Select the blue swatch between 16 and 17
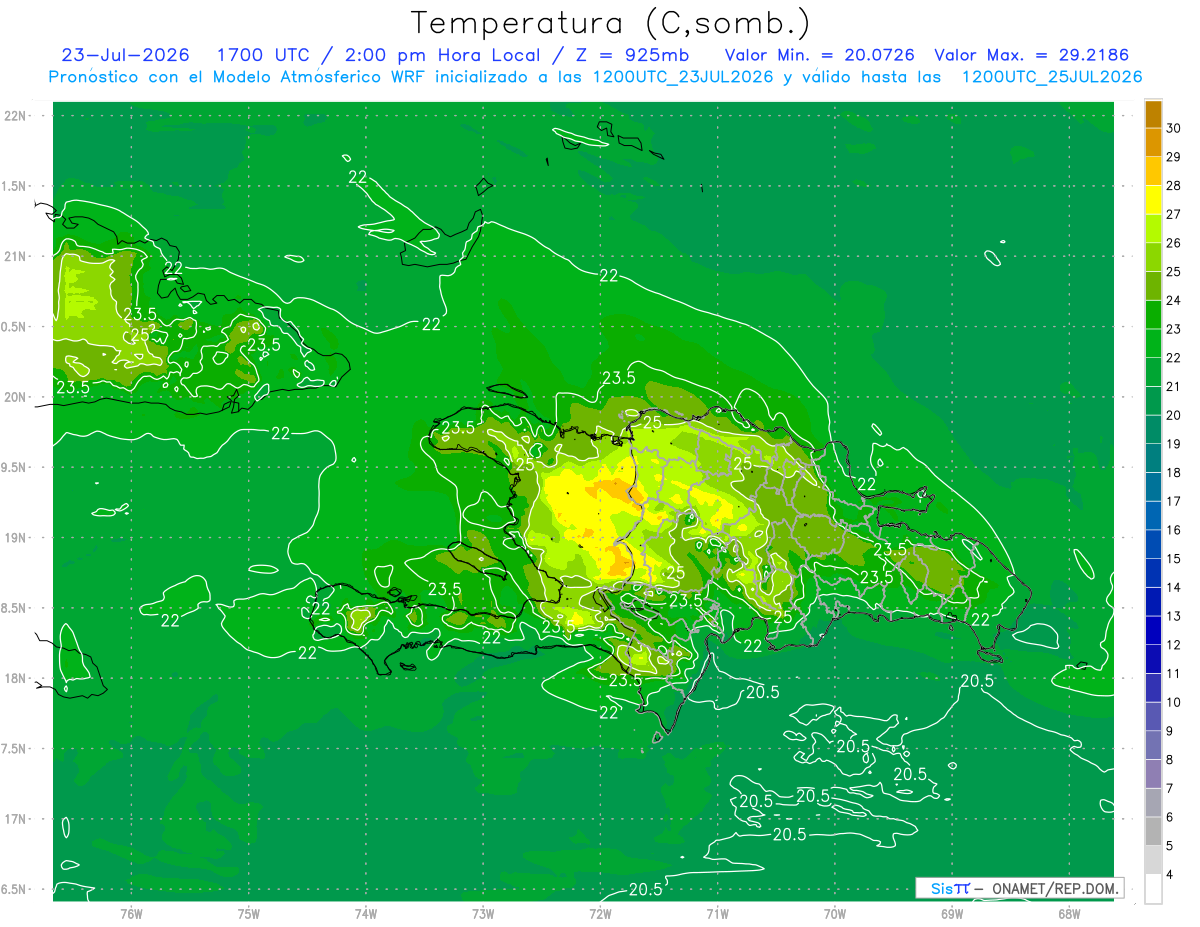Image resolution: width=1200 pixels, height=927 pixels. tap(1153, 516)
